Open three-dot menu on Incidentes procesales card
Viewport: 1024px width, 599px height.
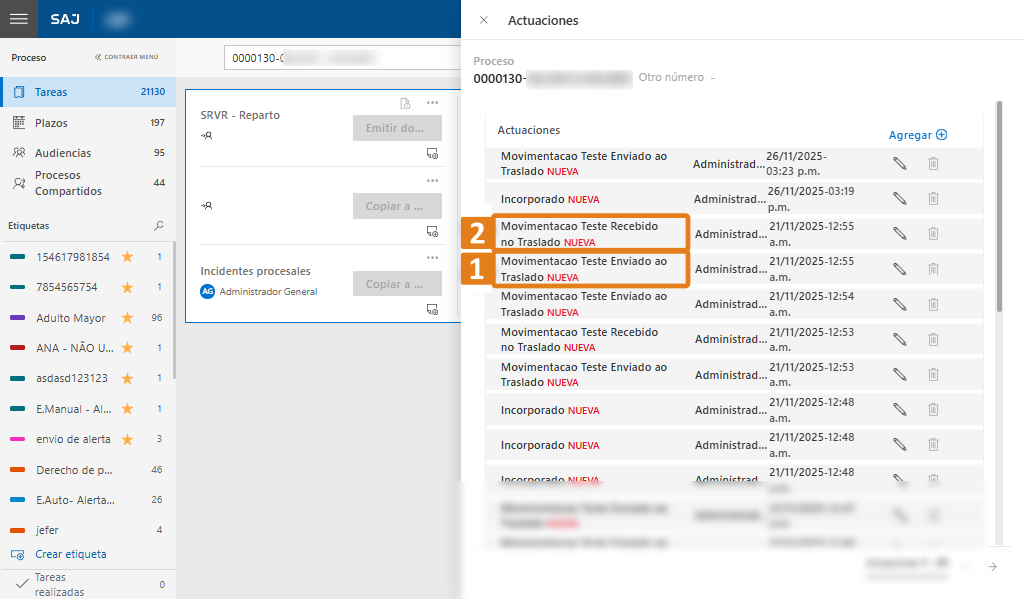click(x=432, y=258)
